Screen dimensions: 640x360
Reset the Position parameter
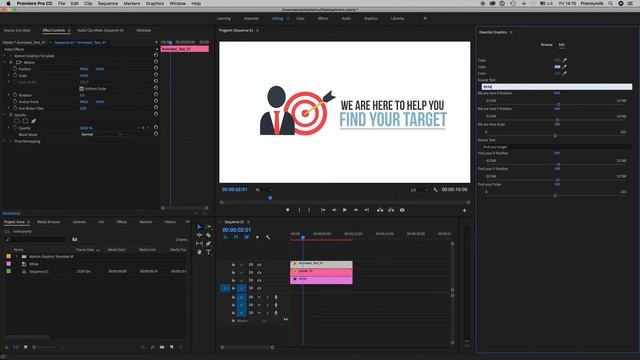click(156, 69)
